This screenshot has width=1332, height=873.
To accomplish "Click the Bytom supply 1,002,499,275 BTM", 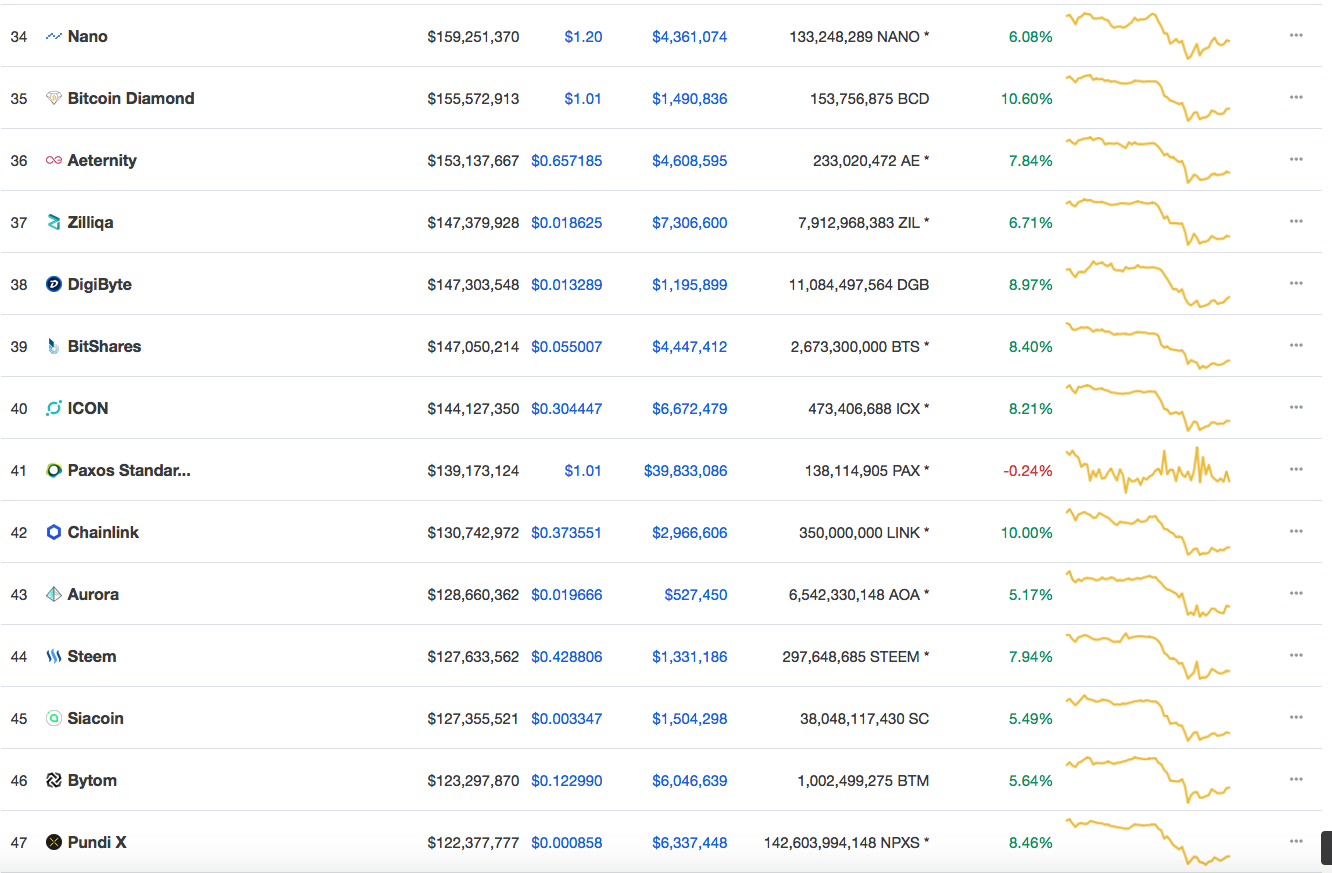I will 863,781.
